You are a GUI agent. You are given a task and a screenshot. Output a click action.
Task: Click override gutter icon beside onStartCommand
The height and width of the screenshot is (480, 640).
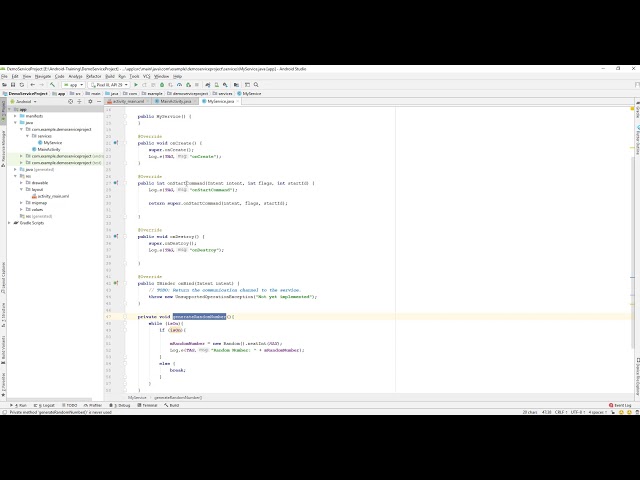point(116,183)
